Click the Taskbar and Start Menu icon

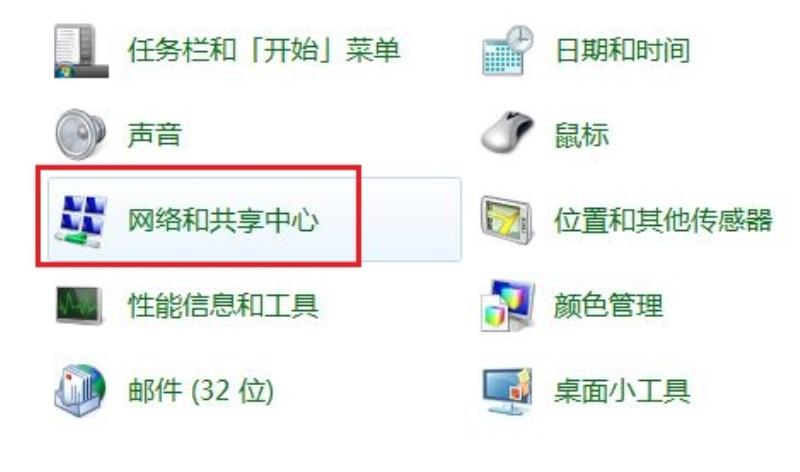(x=81, y=51)
